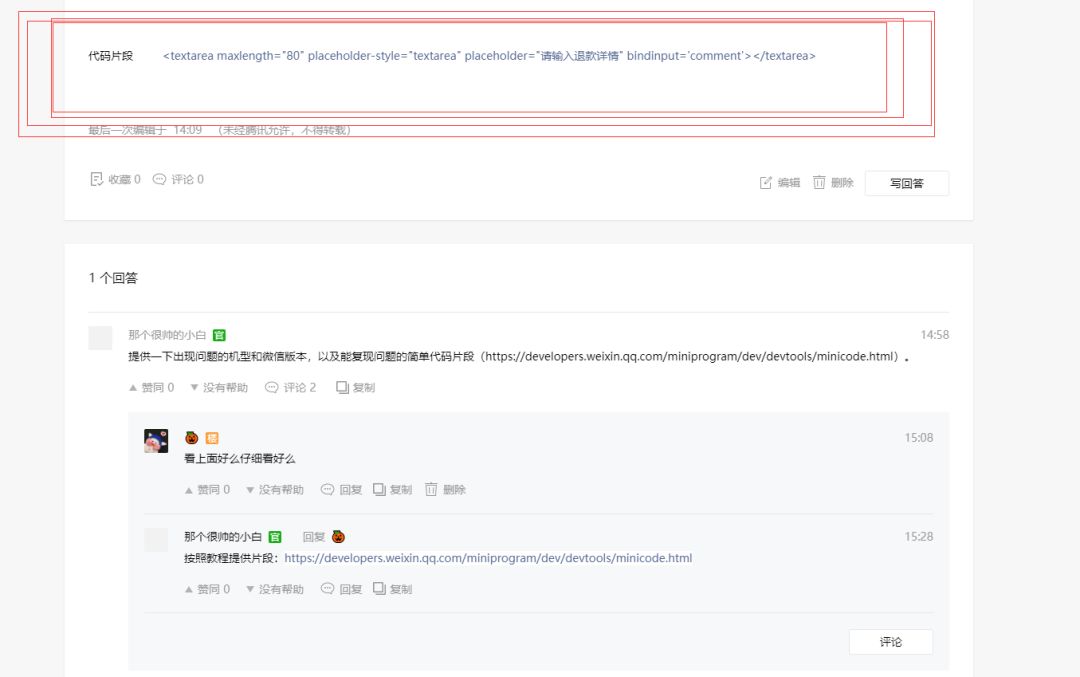Upvote the 15:28 comment with 赞同 0
1080x677 pixels.
(207, 589)
